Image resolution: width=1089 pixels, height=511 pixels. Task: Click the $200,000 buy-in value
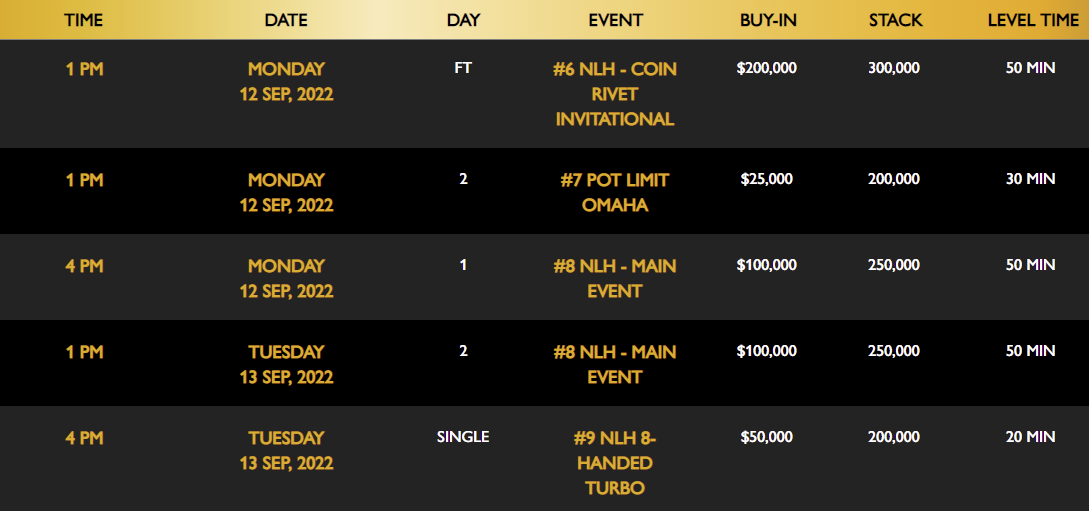tap(767, 68)
